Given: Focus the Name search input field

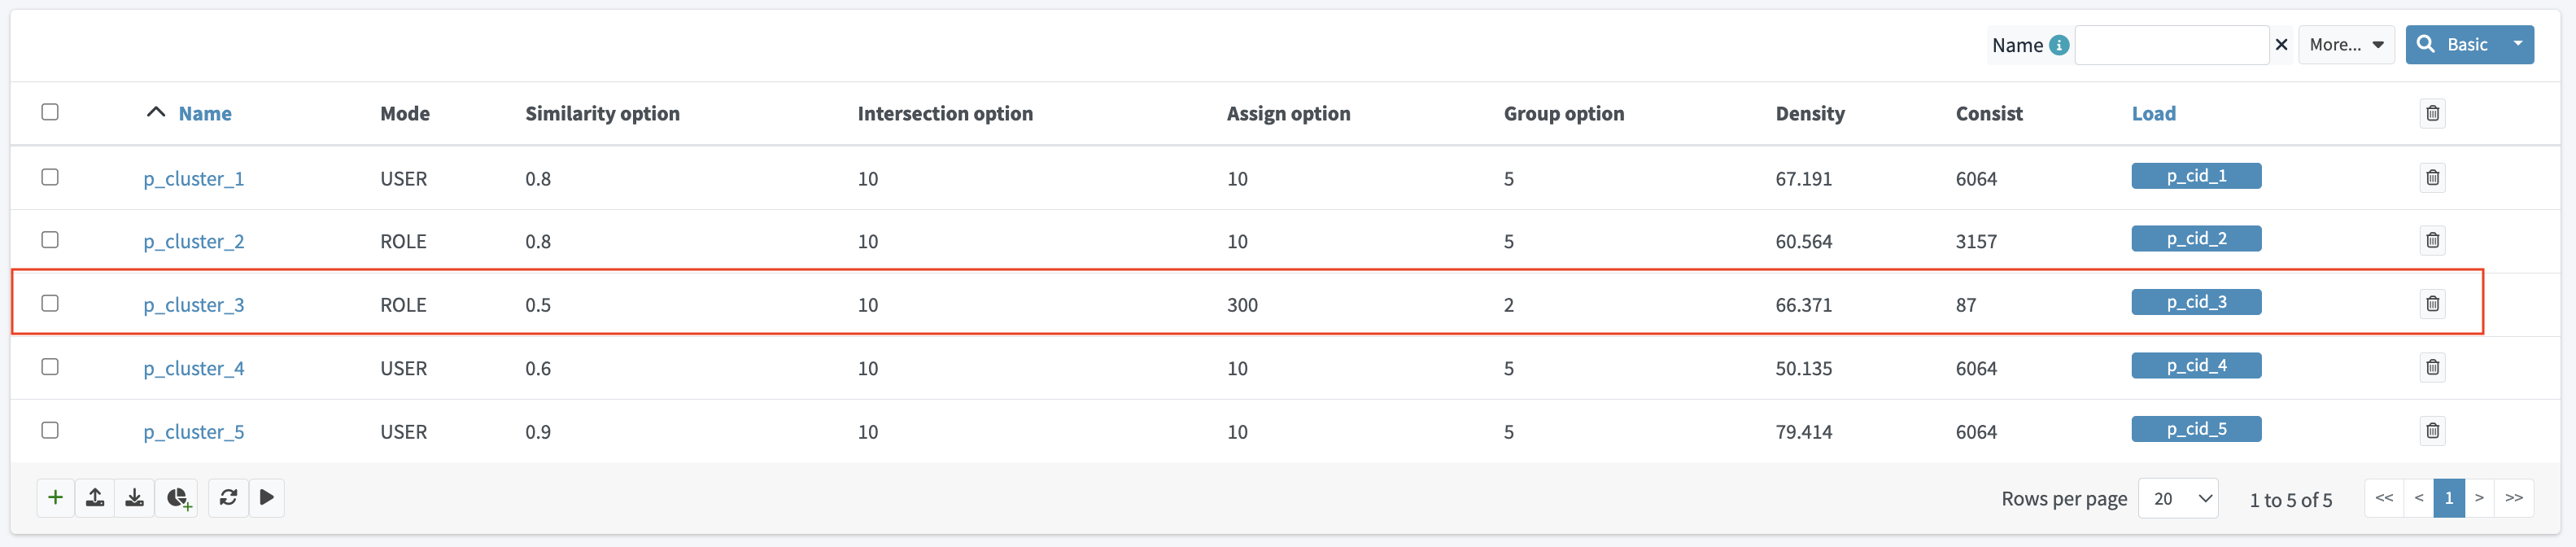Looking at the screenshot, I should pyautogui.click(x=2171, y=45).
